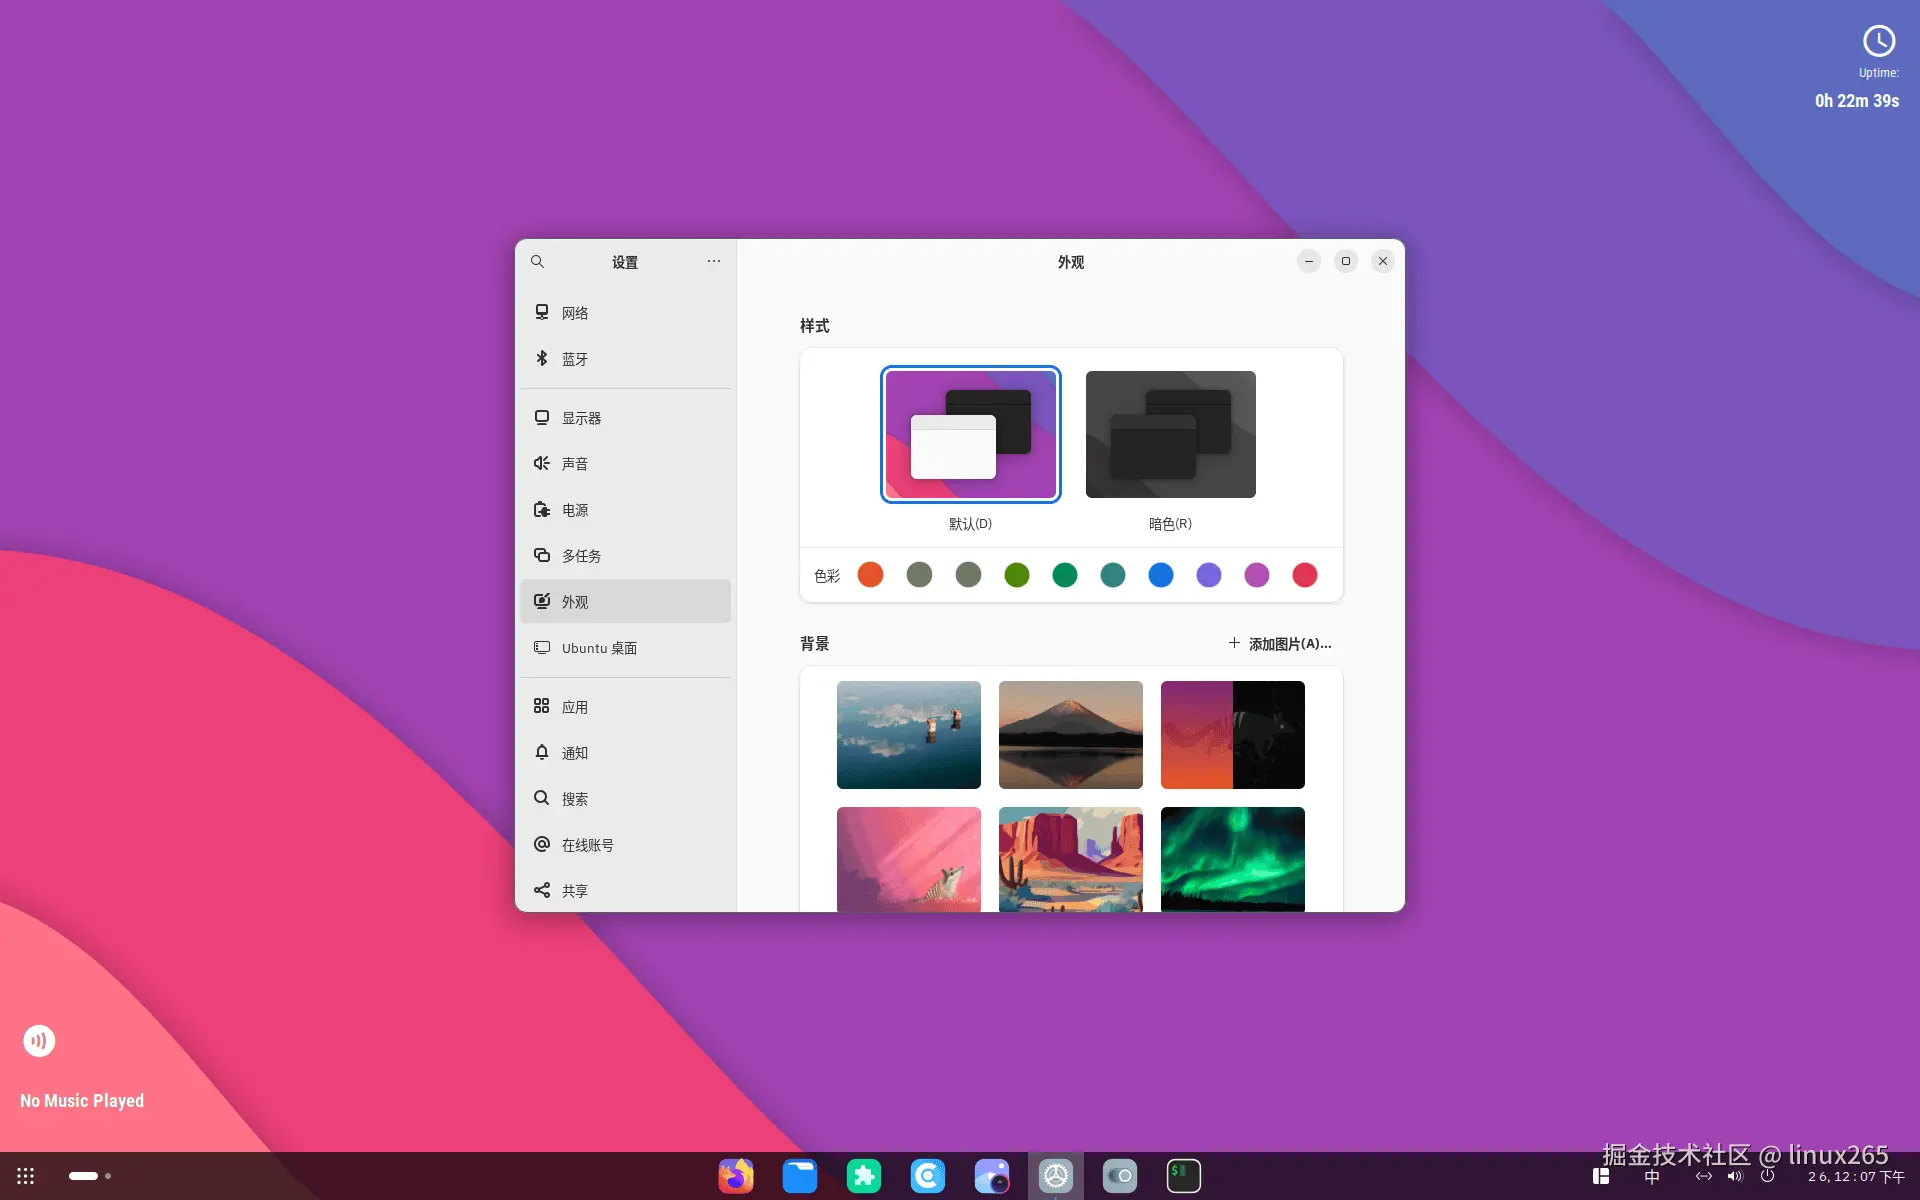The image size is (1920, 1200).
Task: Open the Files app from the dock
Action: pos(800,1176)
